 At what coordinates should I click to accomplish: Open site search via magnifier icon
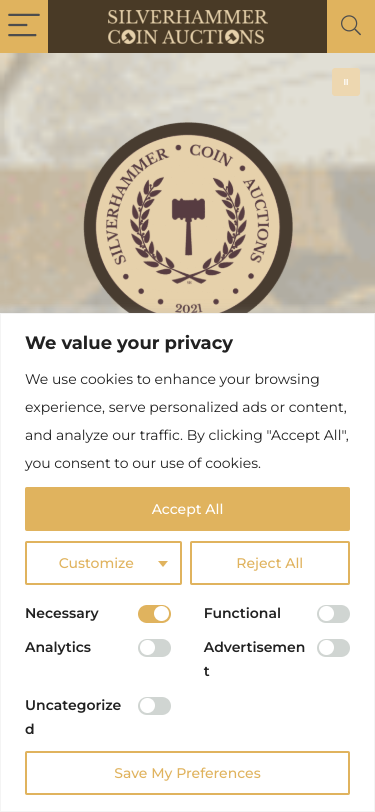[351, 26]
